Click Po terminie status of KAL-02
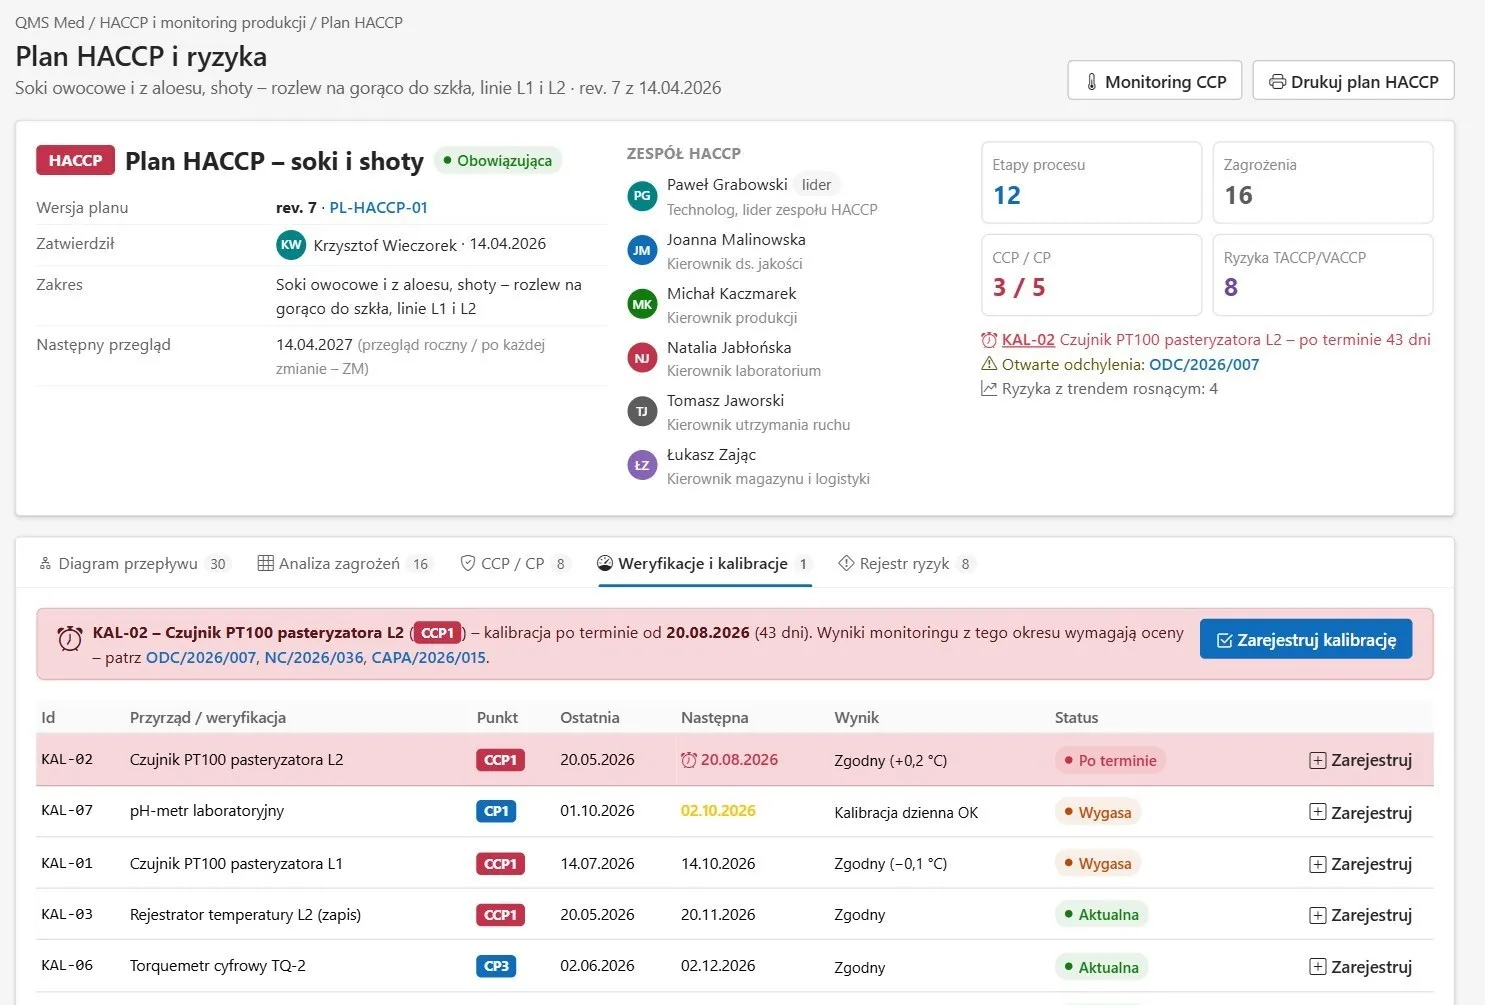 pos(1110,760)
